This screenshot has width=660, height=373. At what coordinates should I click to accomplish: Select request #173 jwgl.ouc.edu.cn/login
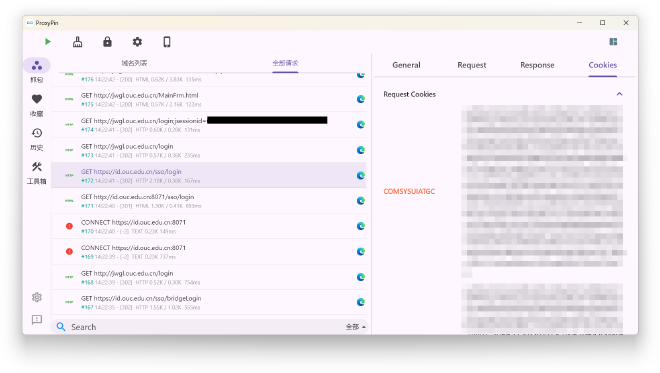[209, 150]
